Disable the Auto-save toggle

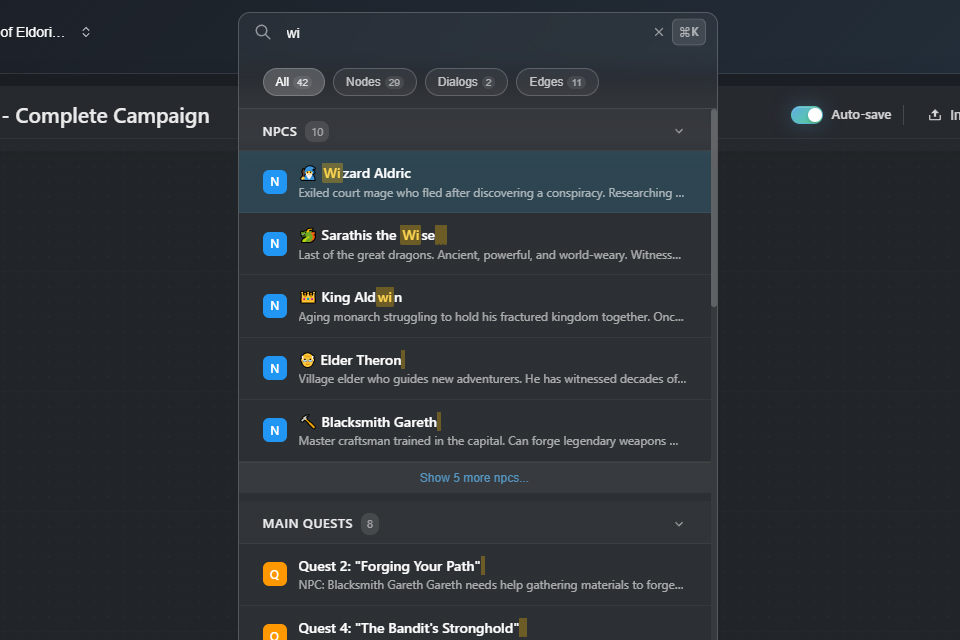pos(806,114)
